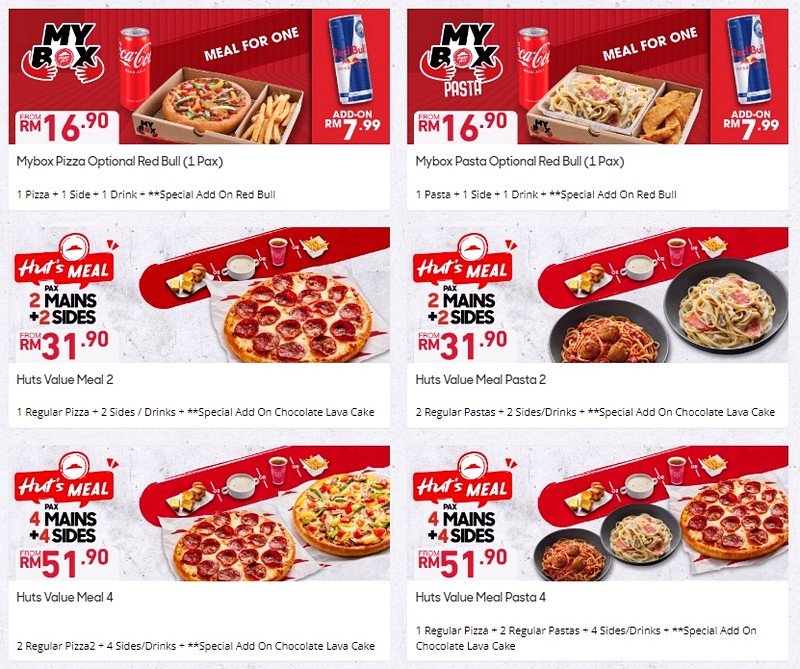
Task: Open the Huts Value Meal Pasta 4 title
Action: tap(481, 597)
